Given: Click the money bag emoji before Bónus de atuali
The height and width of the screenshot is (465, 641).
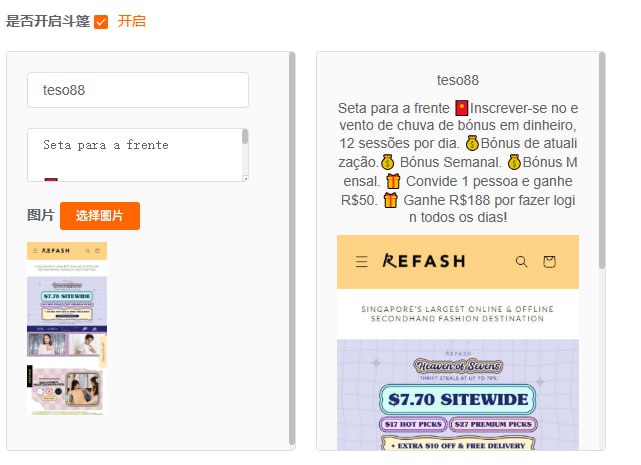Looking at the screenshot, I should pos(472,143).
